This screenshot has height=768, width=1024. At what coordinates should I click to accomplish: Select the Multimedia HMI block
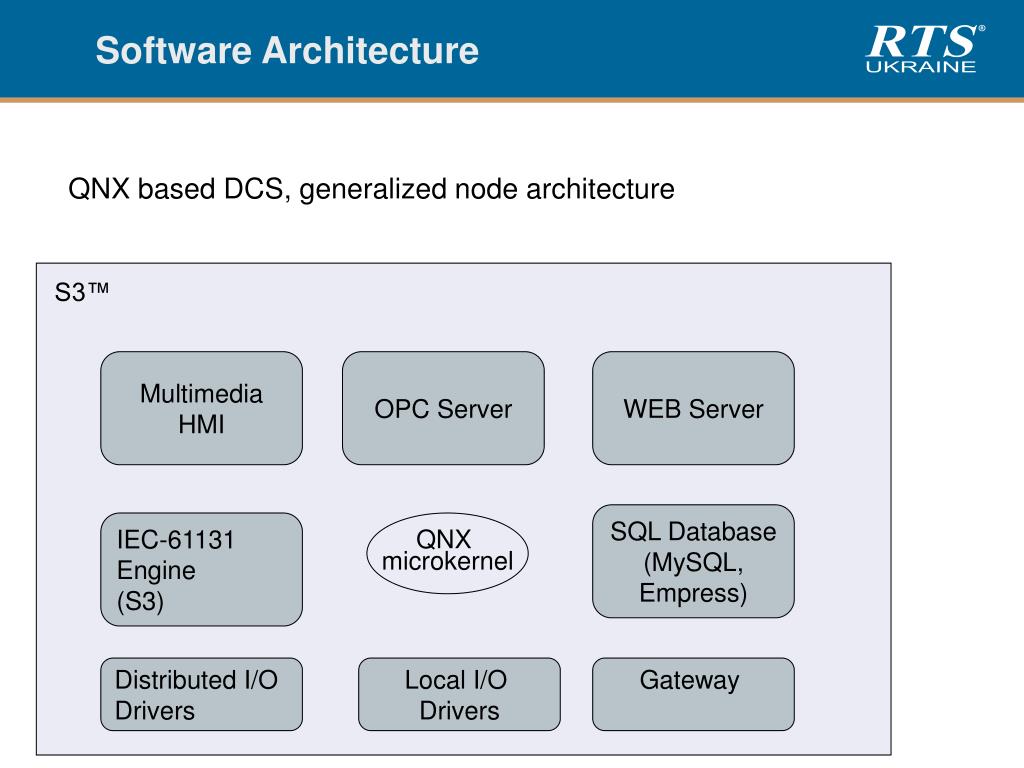pos(201,408)
